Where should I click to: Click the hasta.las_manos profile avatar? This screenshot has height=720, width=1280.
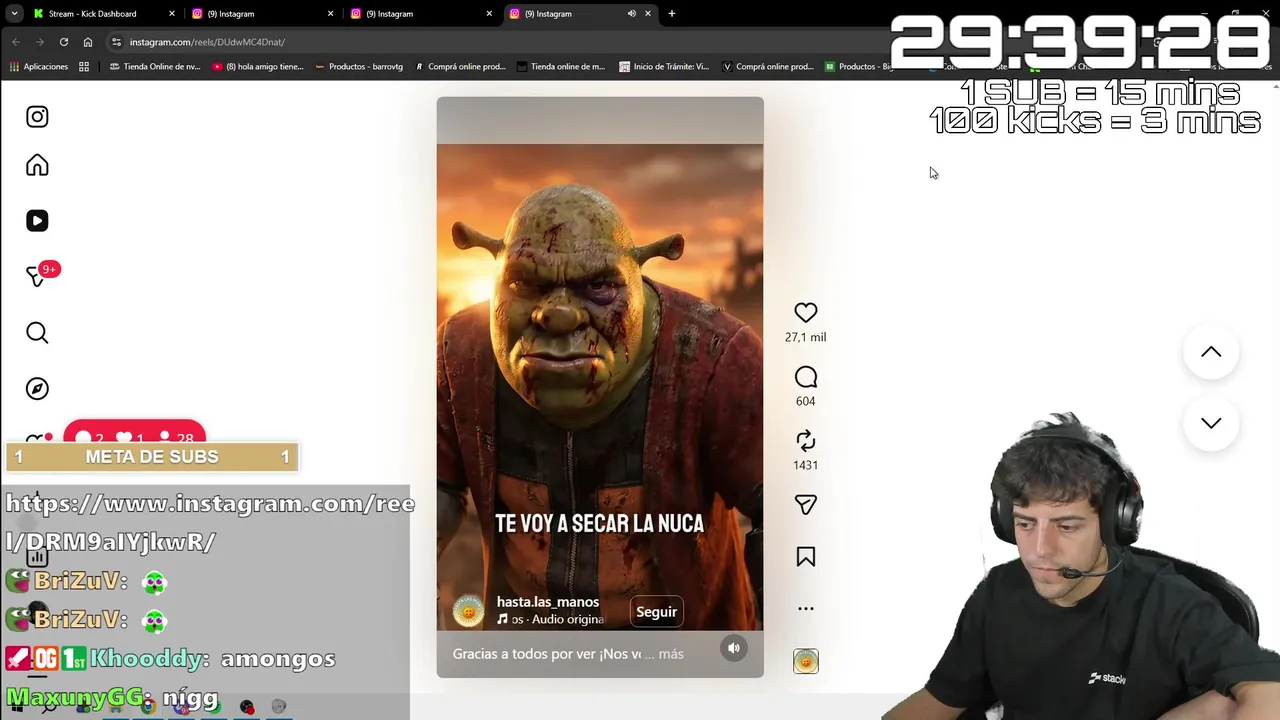(468, 611)
